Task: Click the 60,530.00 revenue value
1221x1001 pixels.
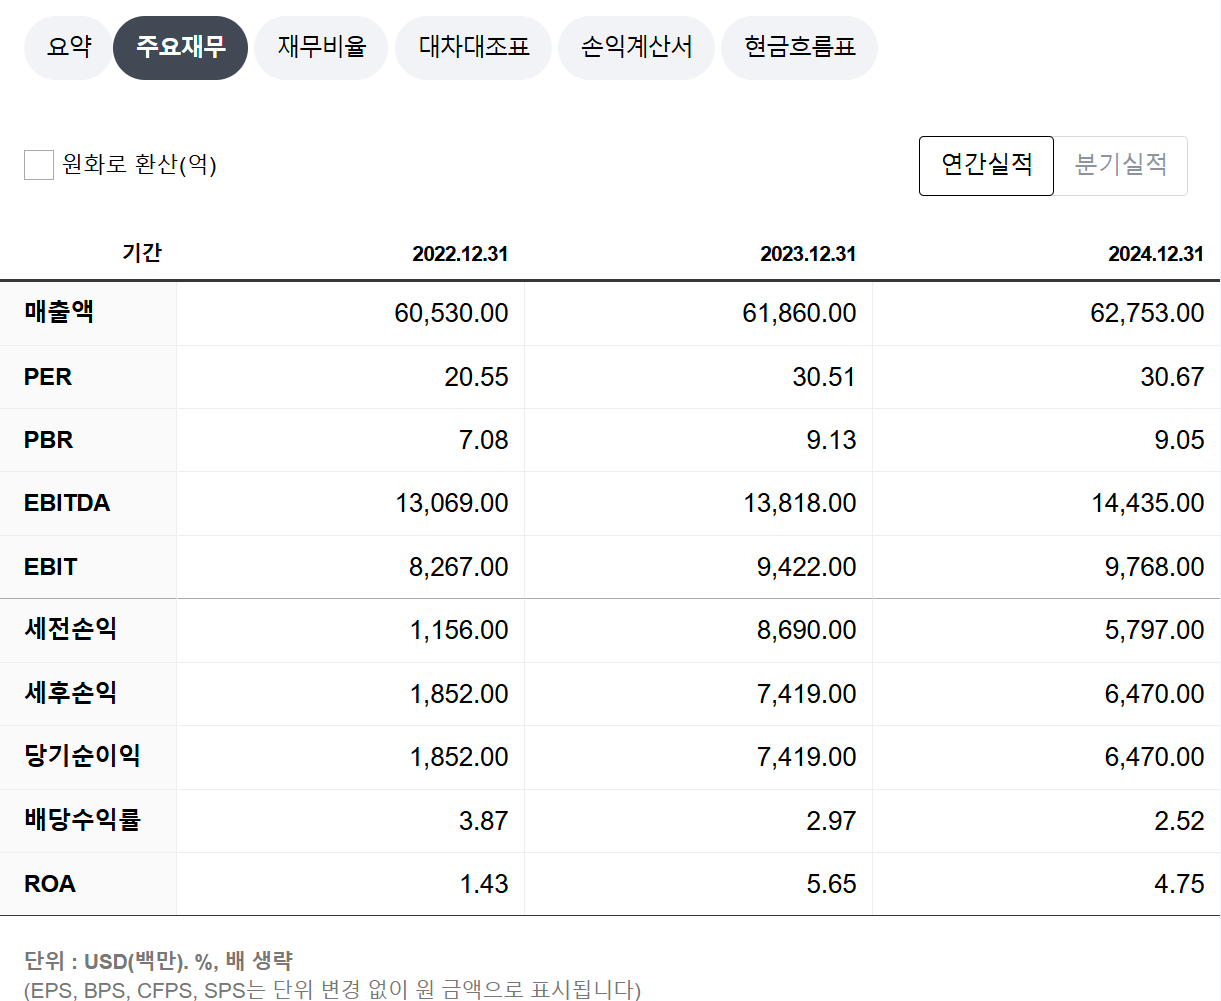Action: [451, 313]
